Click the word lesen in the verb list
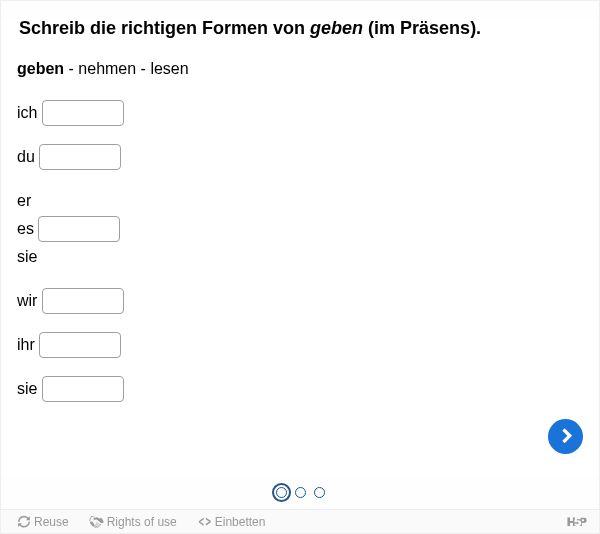This screenshot has height=534, width=600. [170, 69]
